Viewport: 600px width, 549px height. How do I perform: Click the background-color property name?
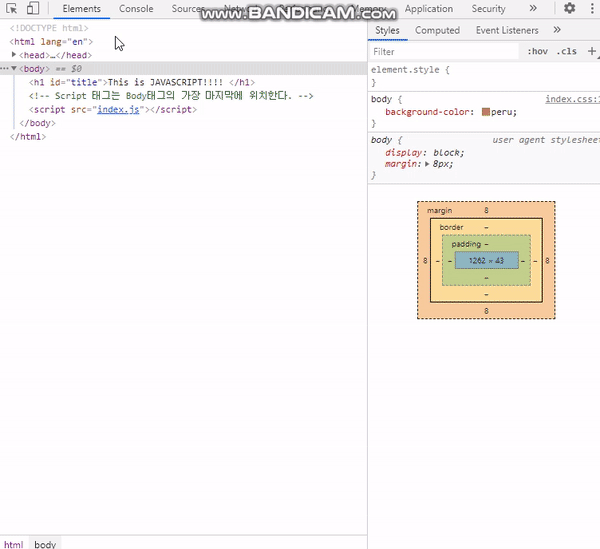pyautogui.click(x=427, y=112)
